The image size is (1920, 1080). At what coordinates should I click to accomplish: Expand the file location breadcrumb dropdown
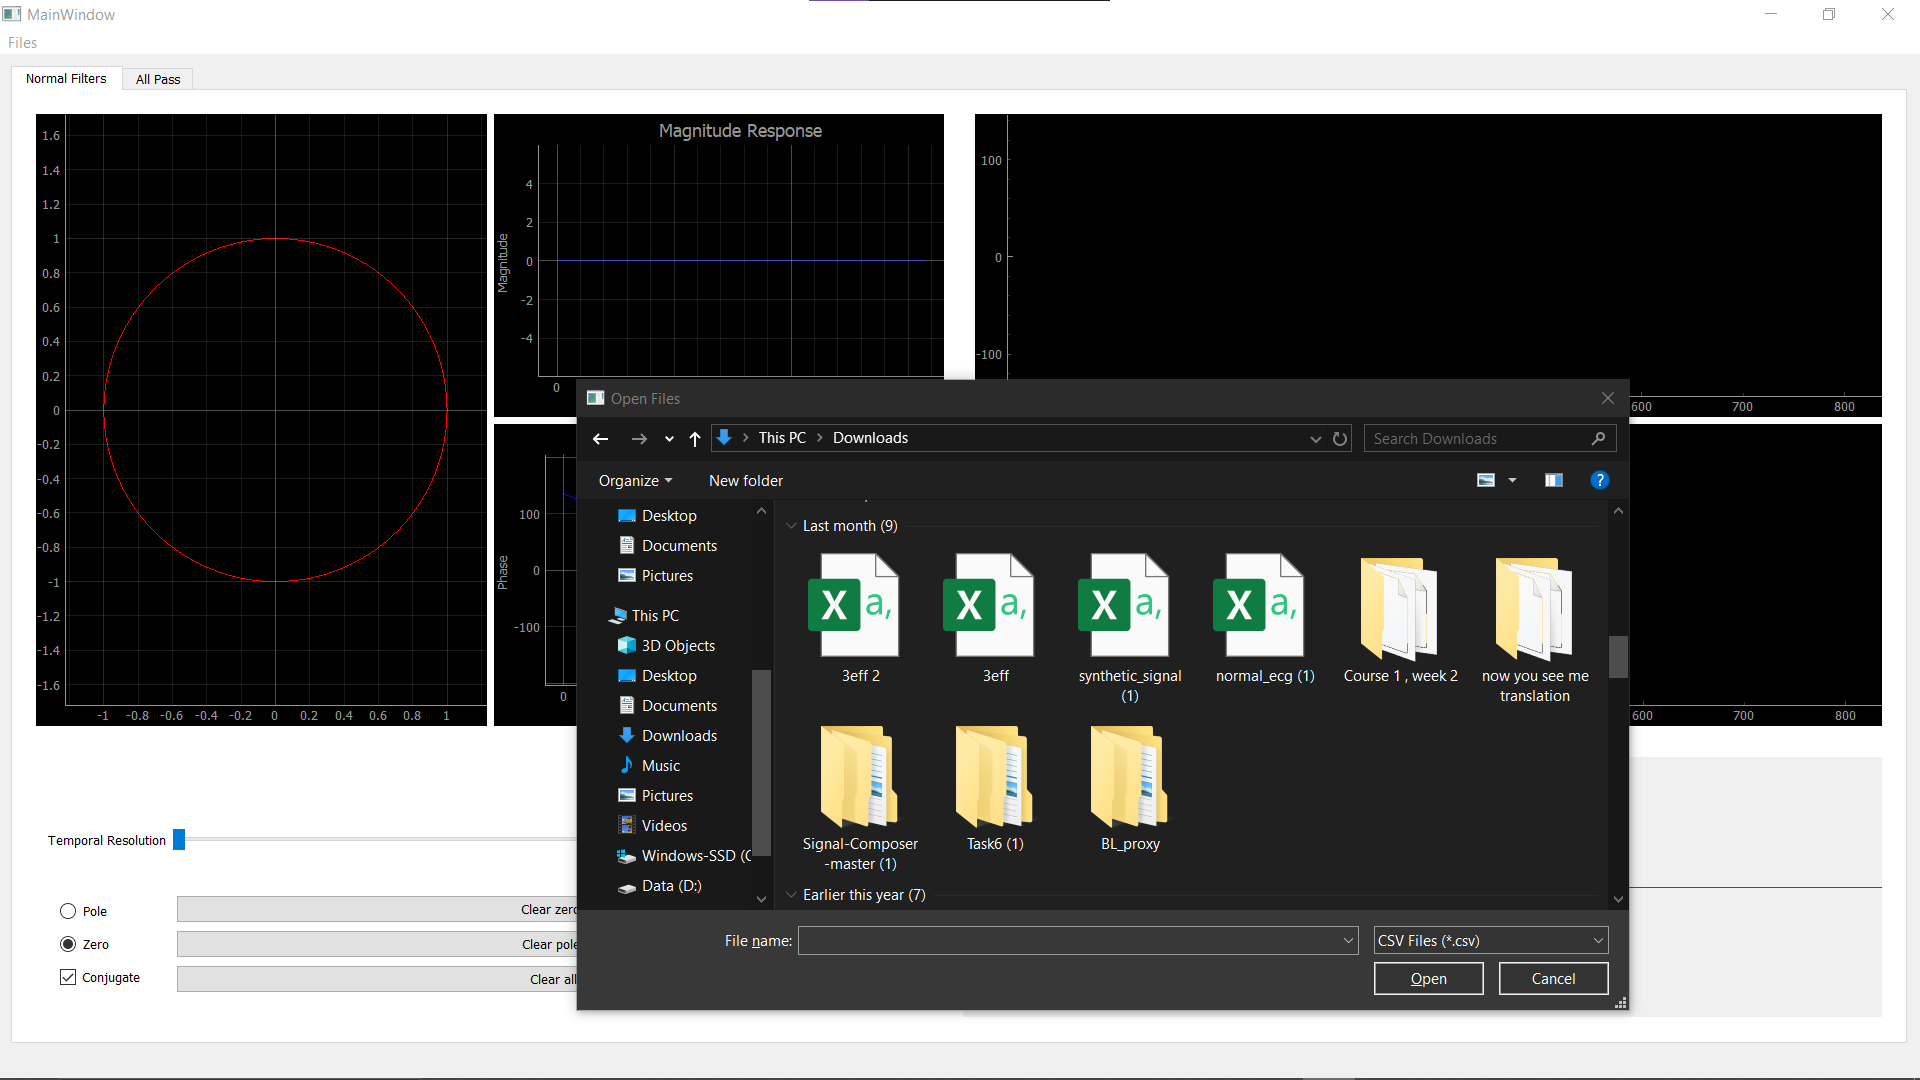(1315, 436)
